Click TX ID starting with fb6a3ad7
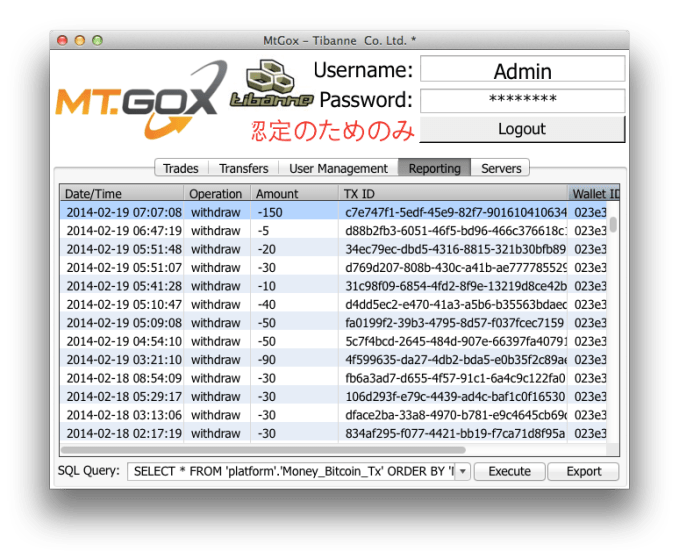The image size is (679, 558). 455,378
